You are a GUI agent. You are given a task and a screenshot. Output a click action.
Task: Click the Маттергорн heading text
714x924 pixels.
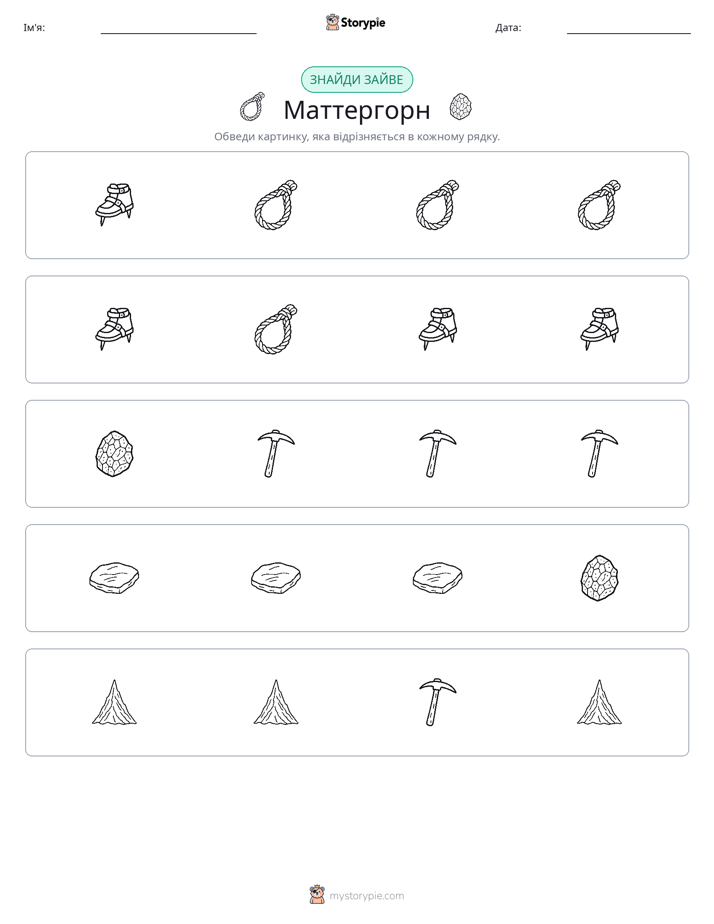[357, 110]
